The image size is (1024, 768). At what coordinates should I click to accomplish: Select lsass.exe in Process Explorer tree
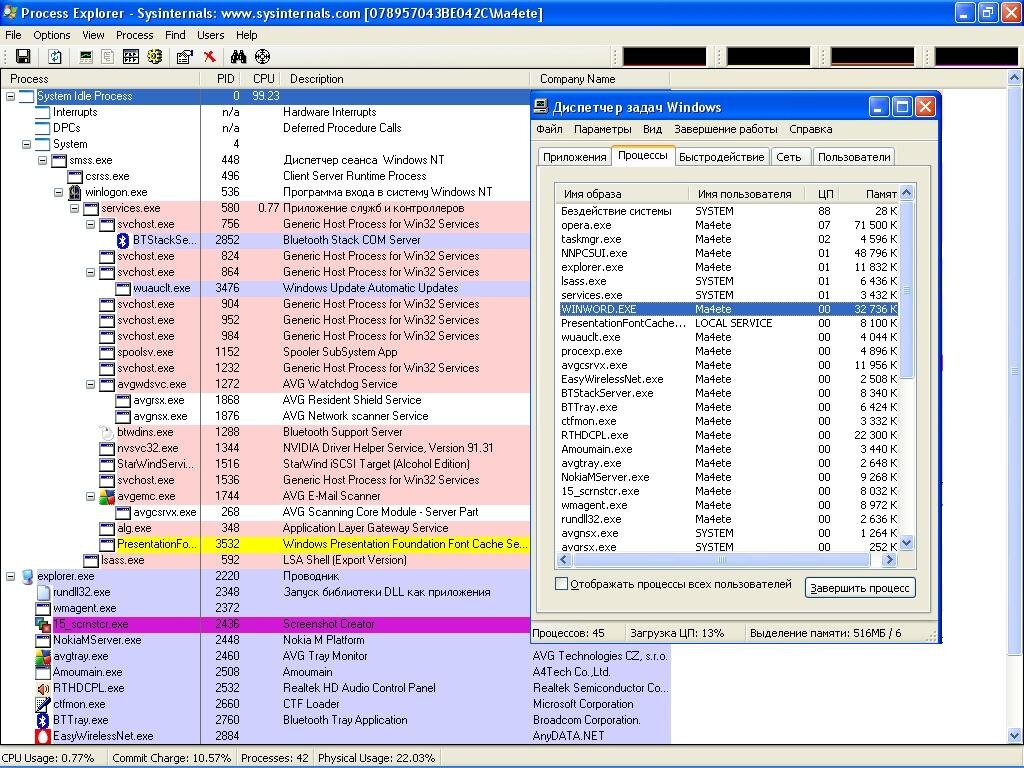(x=122, y=560)
